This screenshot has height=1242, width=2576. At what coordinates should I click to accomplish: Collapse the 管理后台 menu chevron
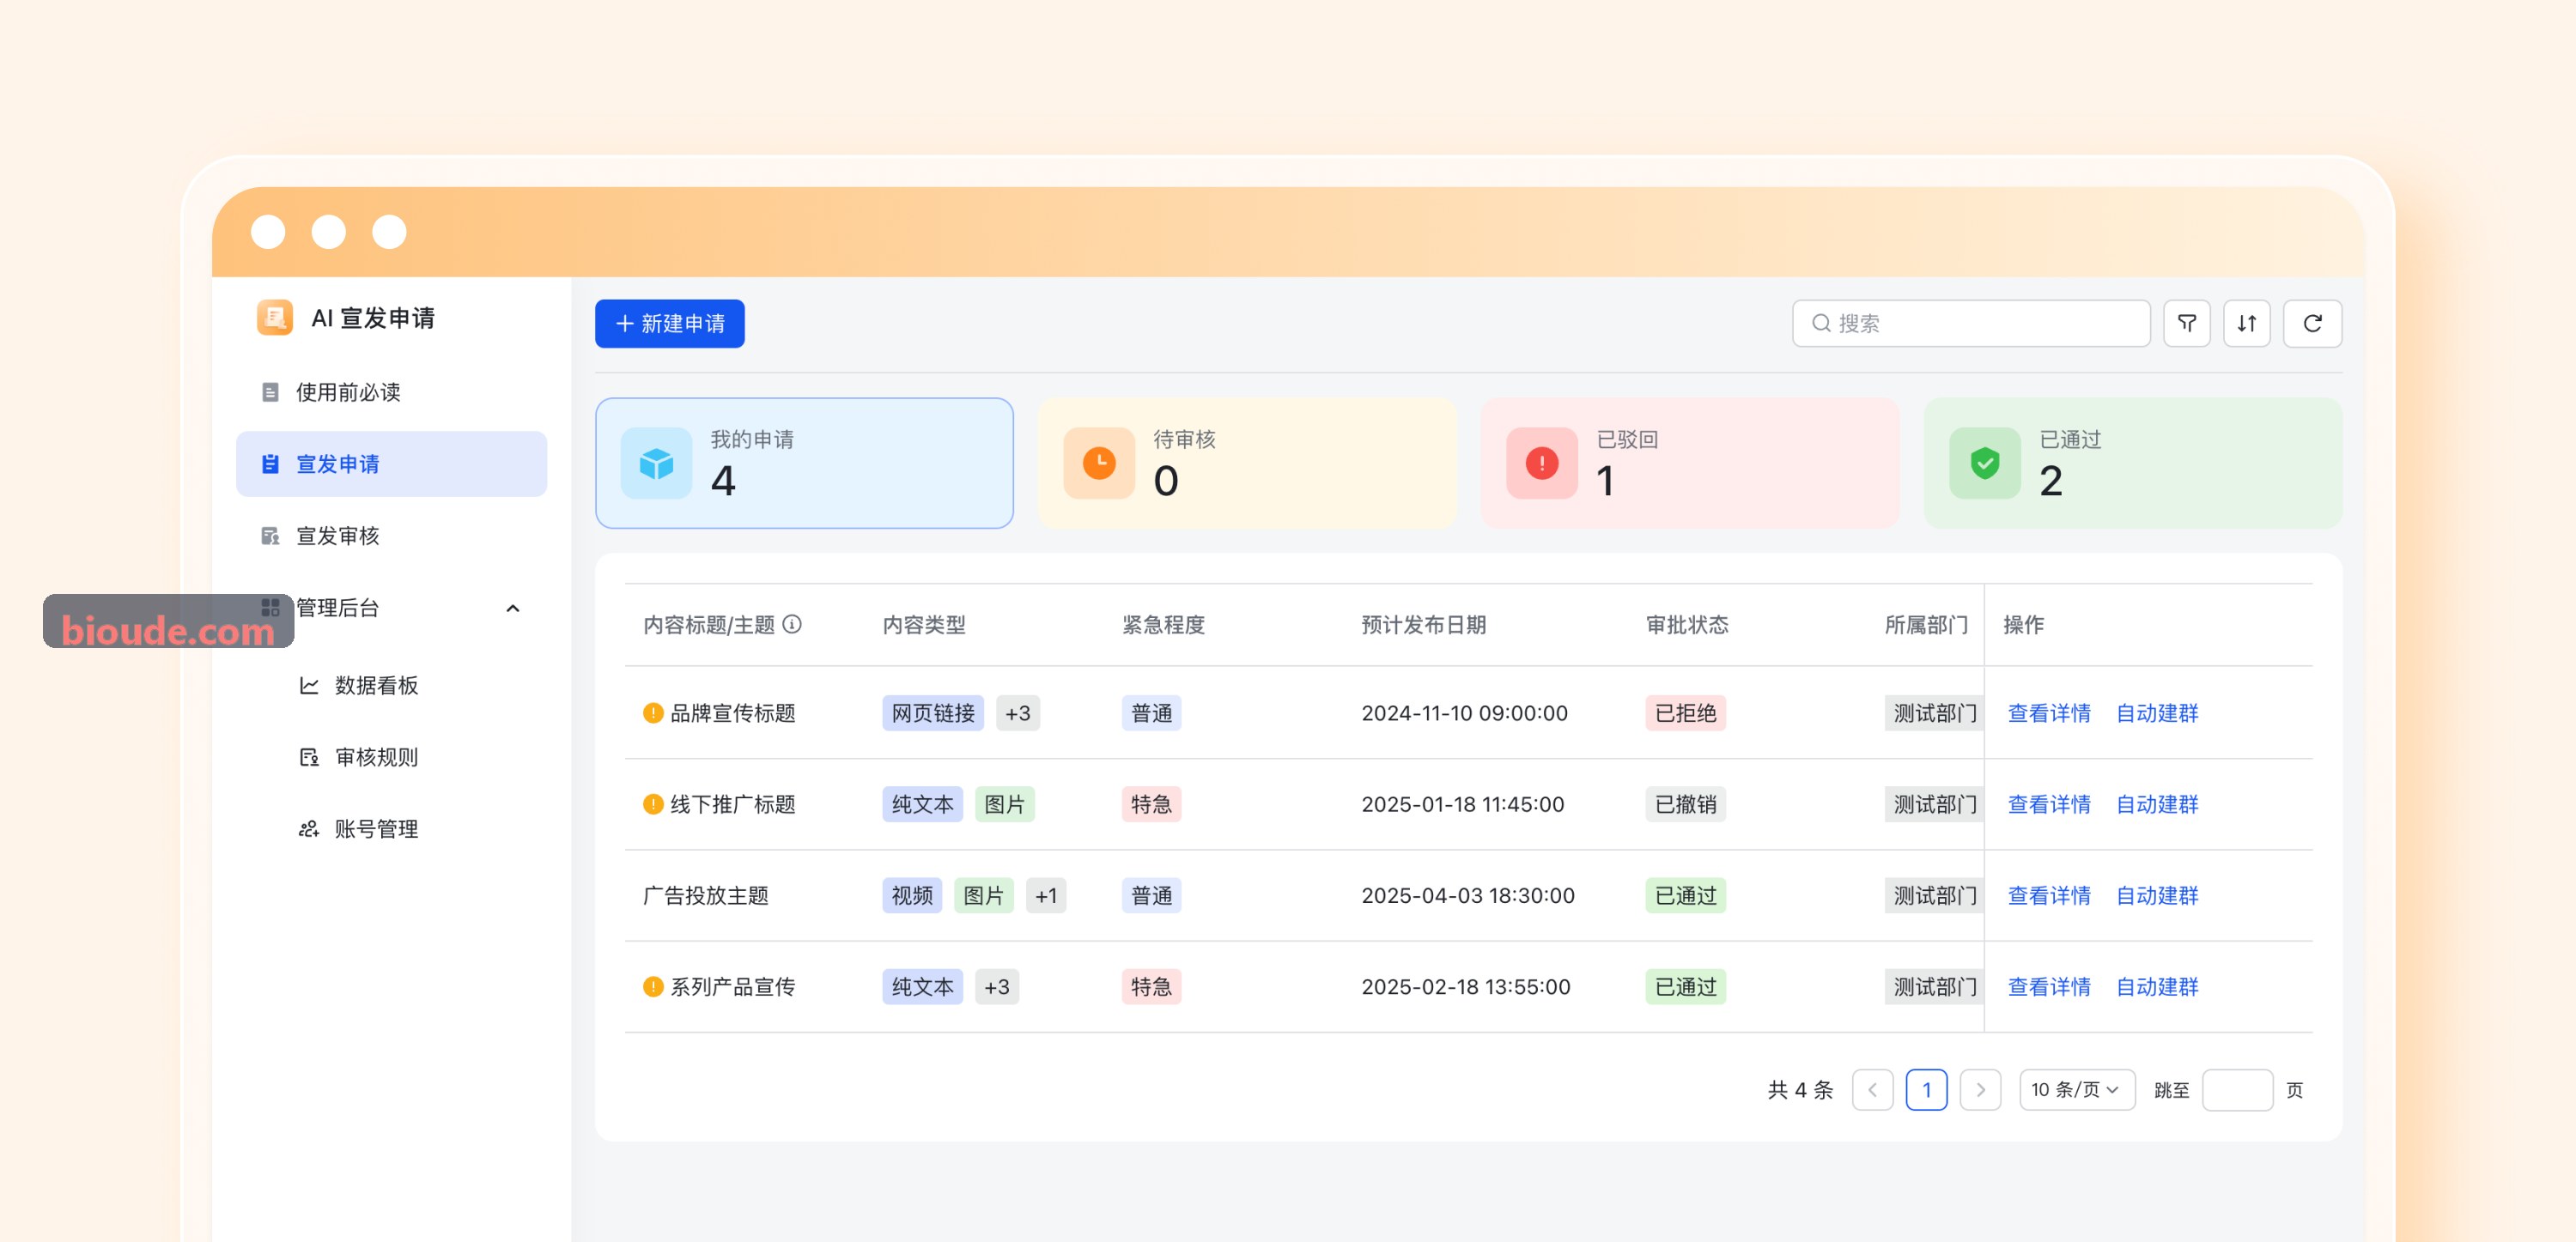[513, 608]
